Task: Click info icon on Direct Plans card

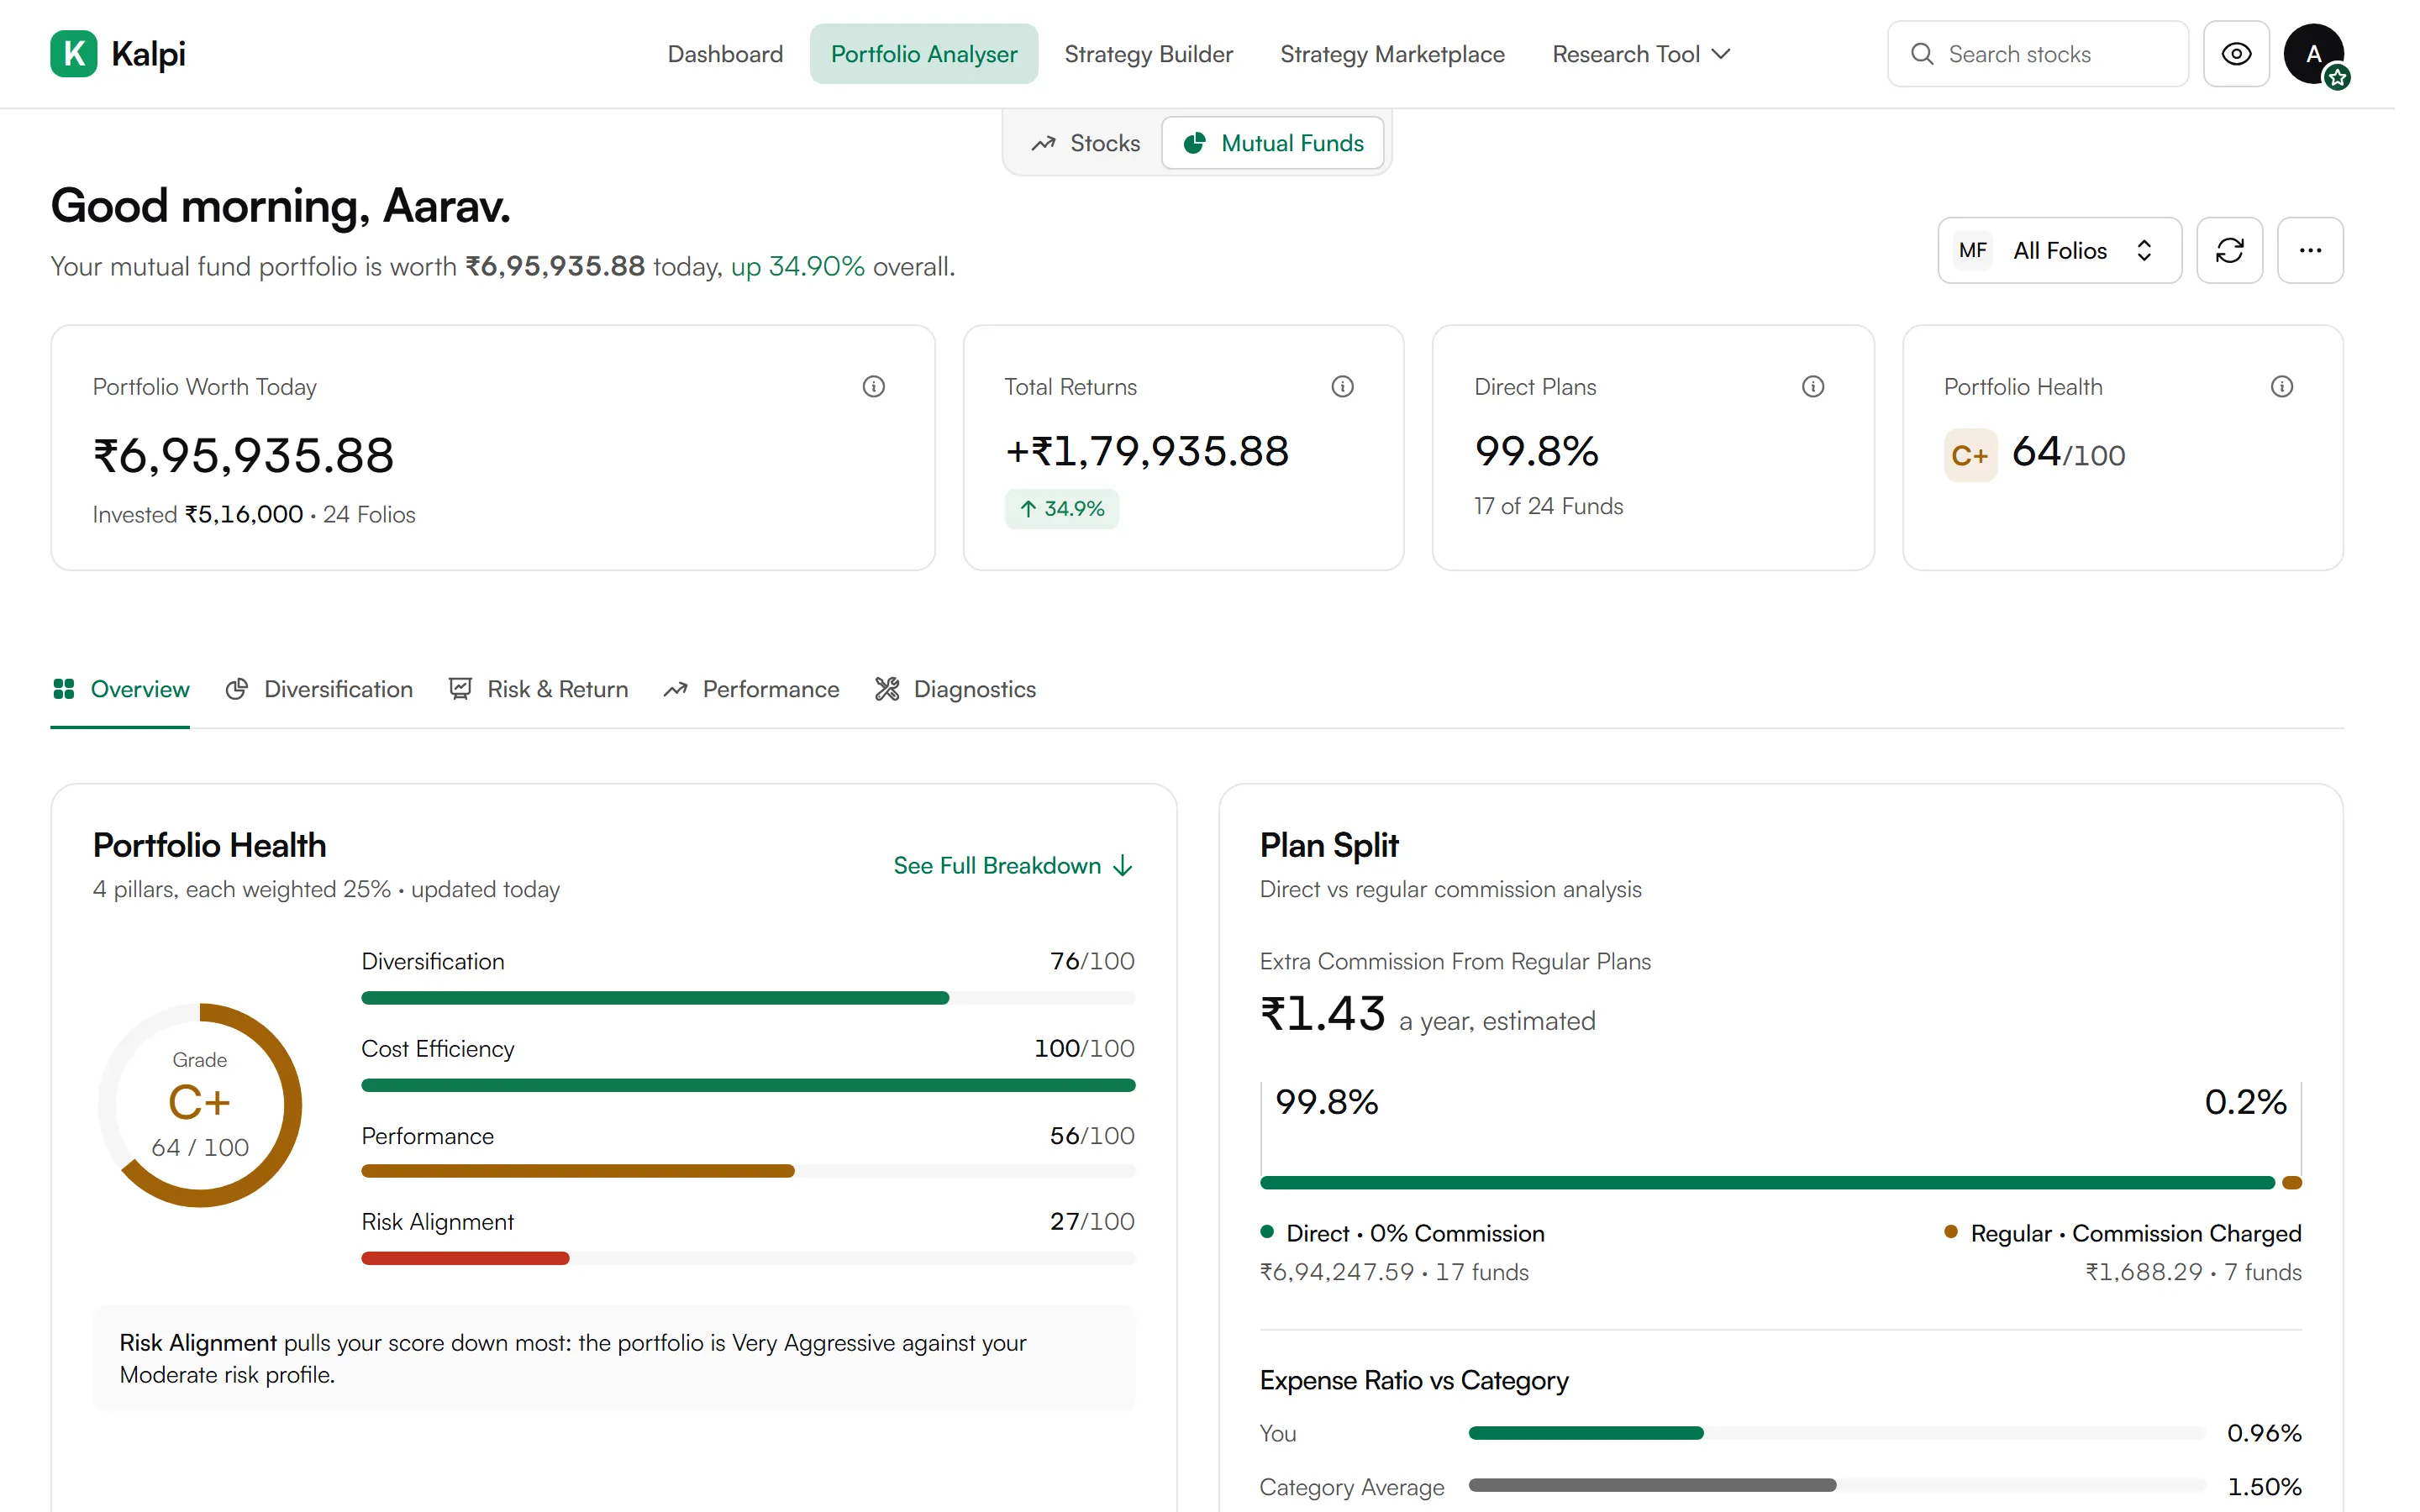Action: pos(1812,387)
